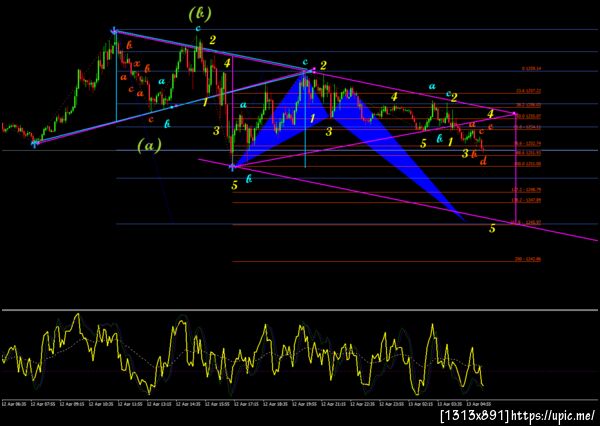This screenshot has height=426, width=600.
Task: Click the 12 Apr 06:35 time label
Action: click(x=13, y=404)
